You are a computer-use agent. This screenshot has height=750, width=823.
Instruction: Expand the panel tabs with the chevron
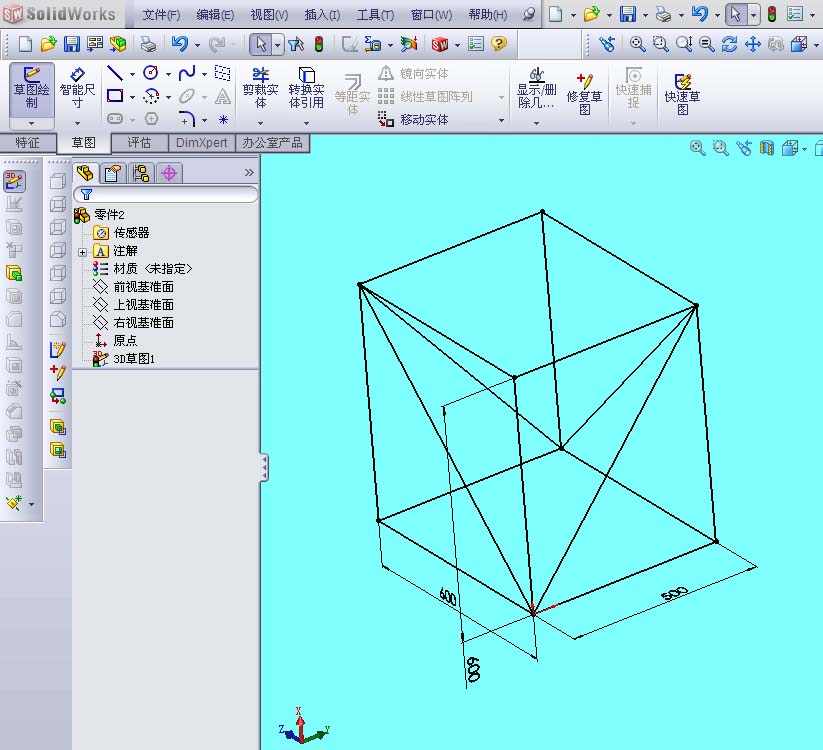[x=249, y=172]
